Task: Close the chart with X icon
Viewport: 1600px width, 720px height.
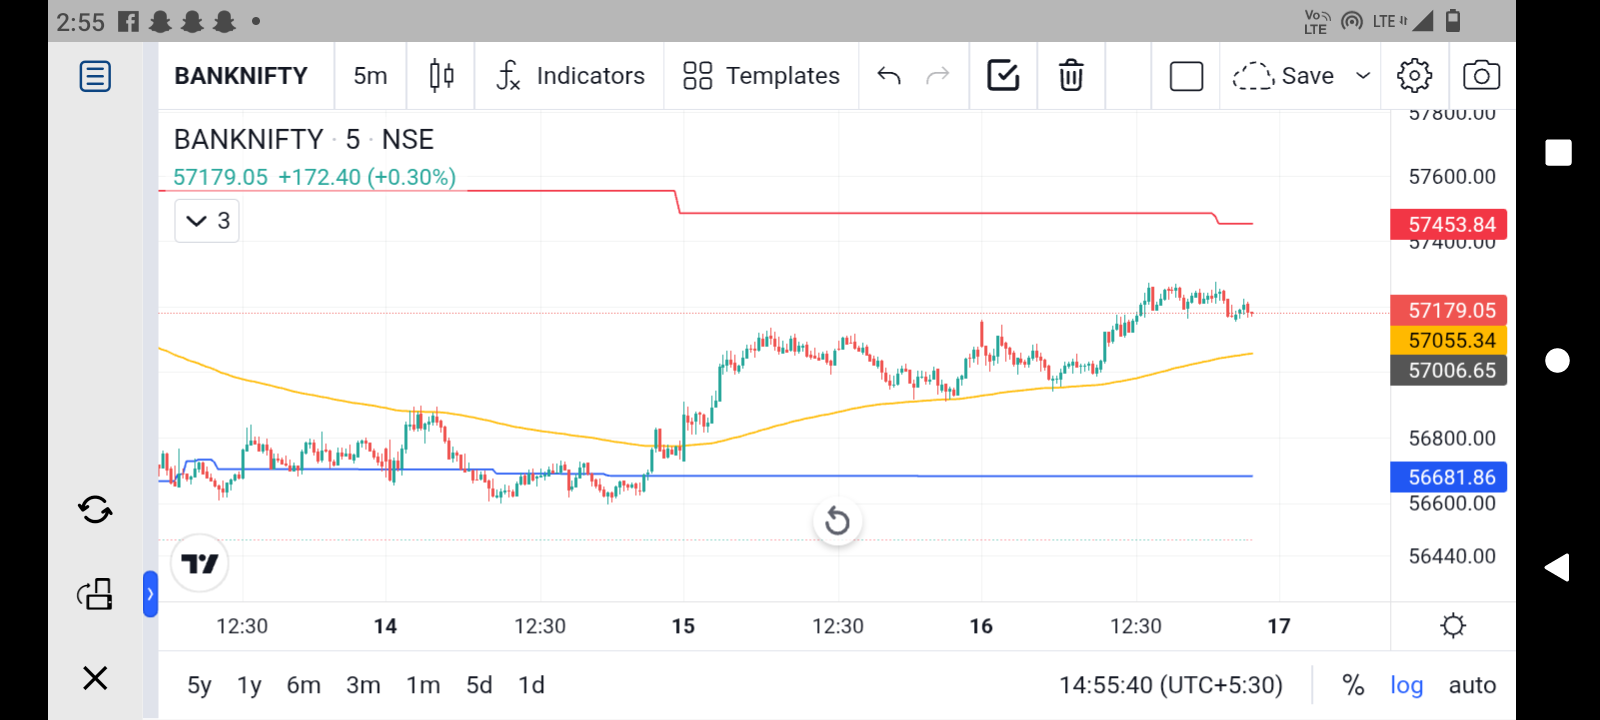Action: tap(95, 678)
